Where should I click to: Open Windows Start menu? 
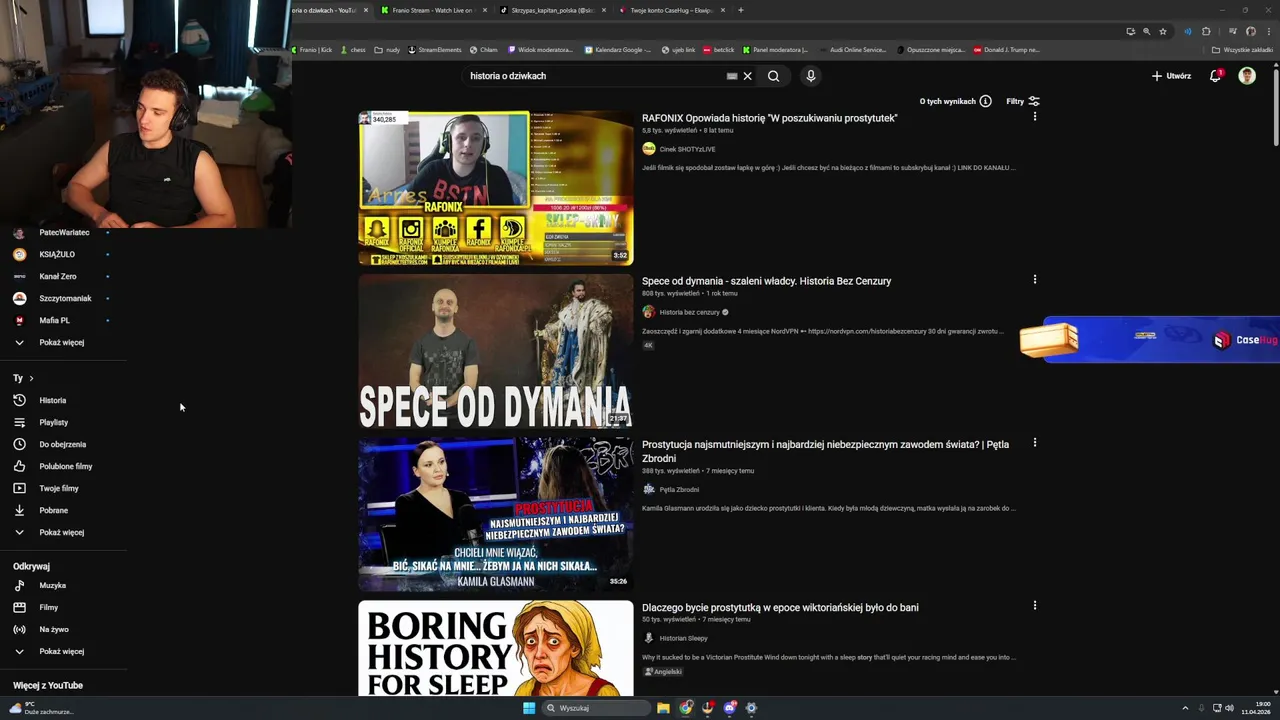tap(529, 708)
